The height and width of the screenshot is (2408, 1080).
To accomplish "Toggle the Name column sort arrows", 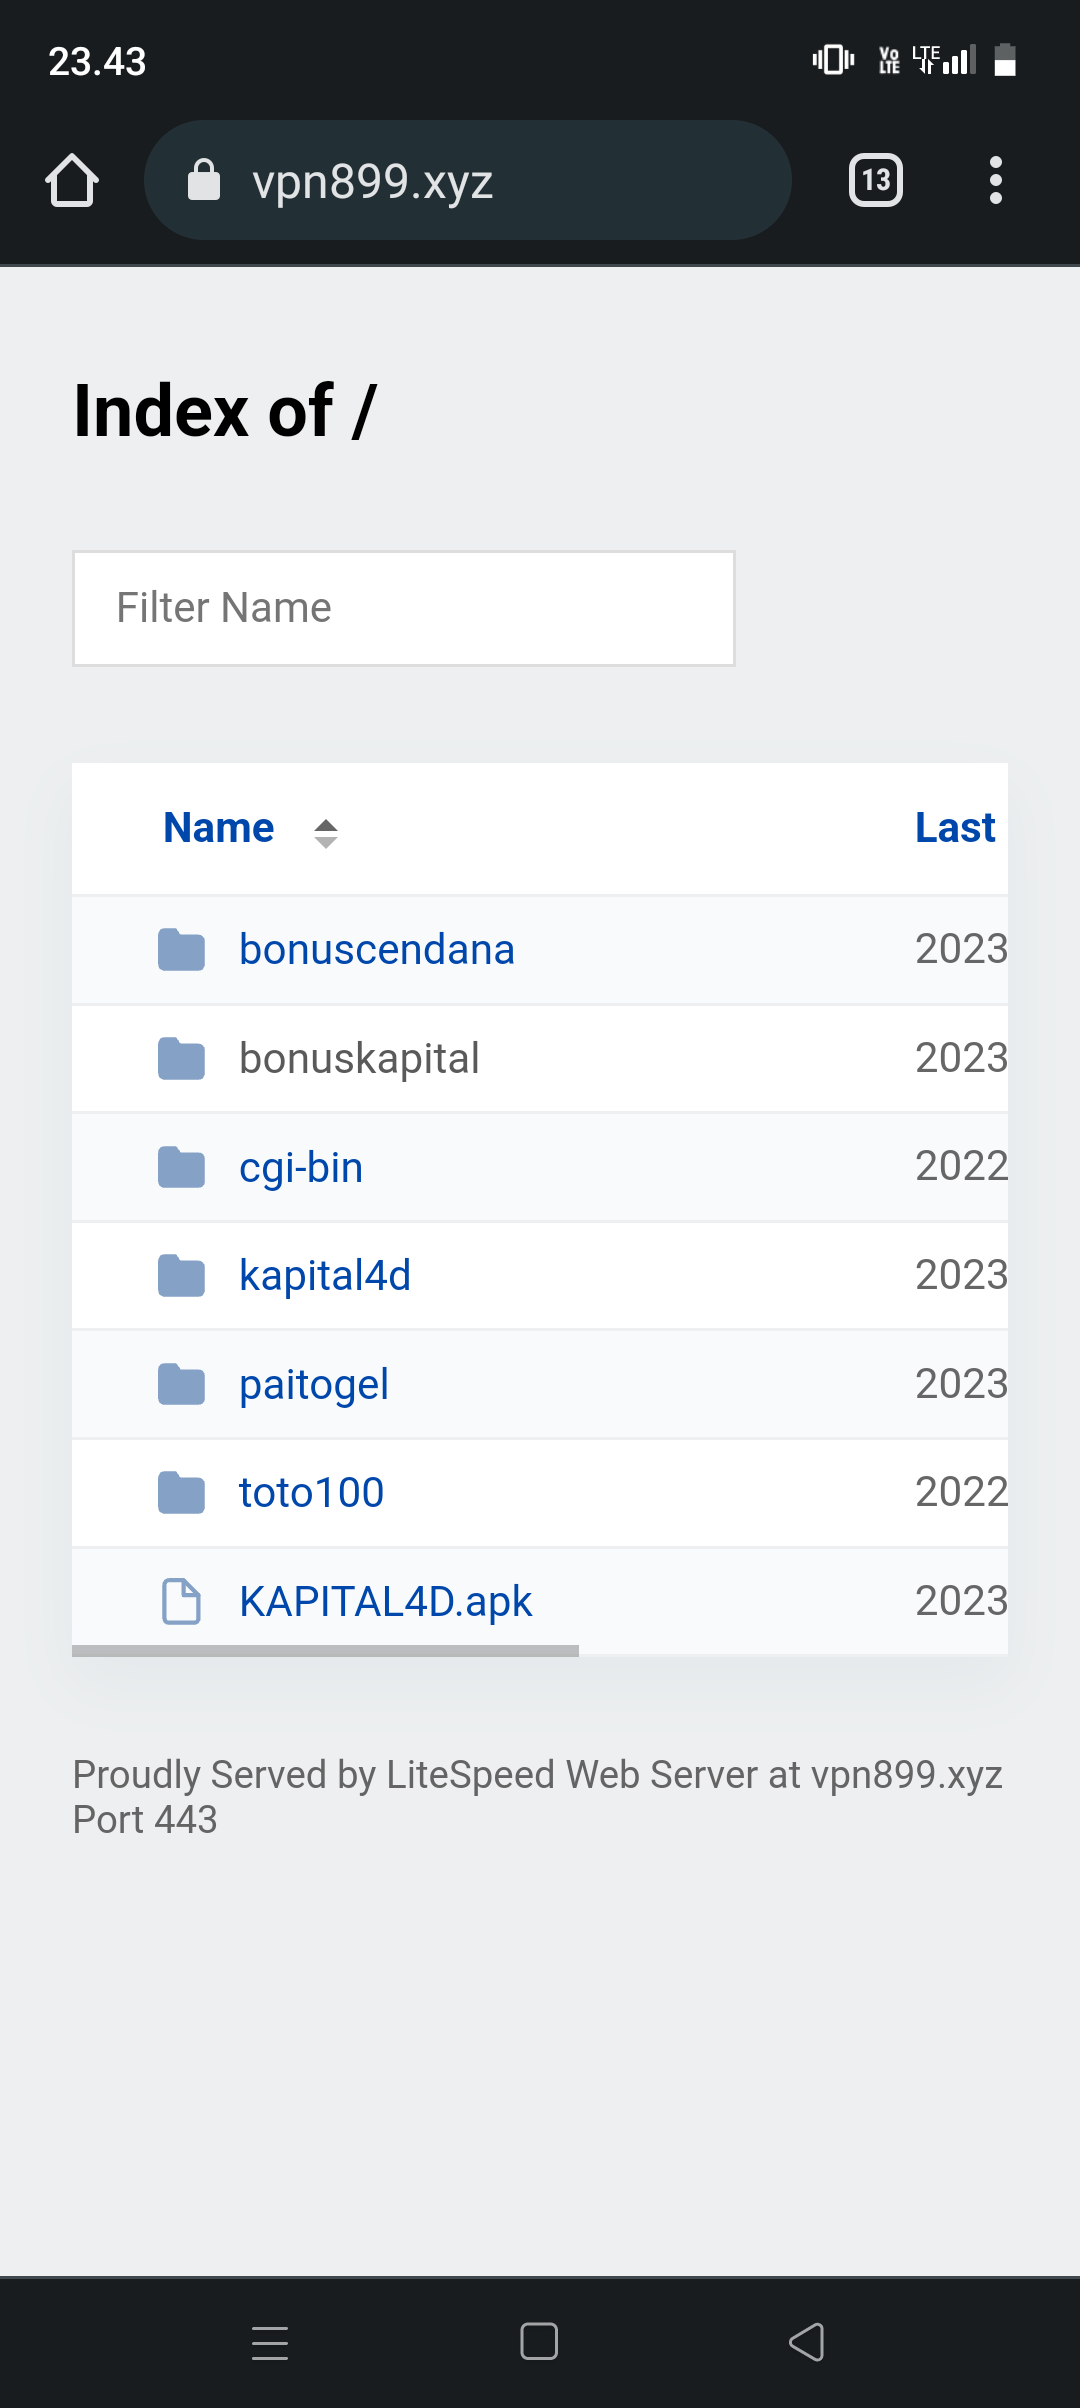I will tap(326, 833).
